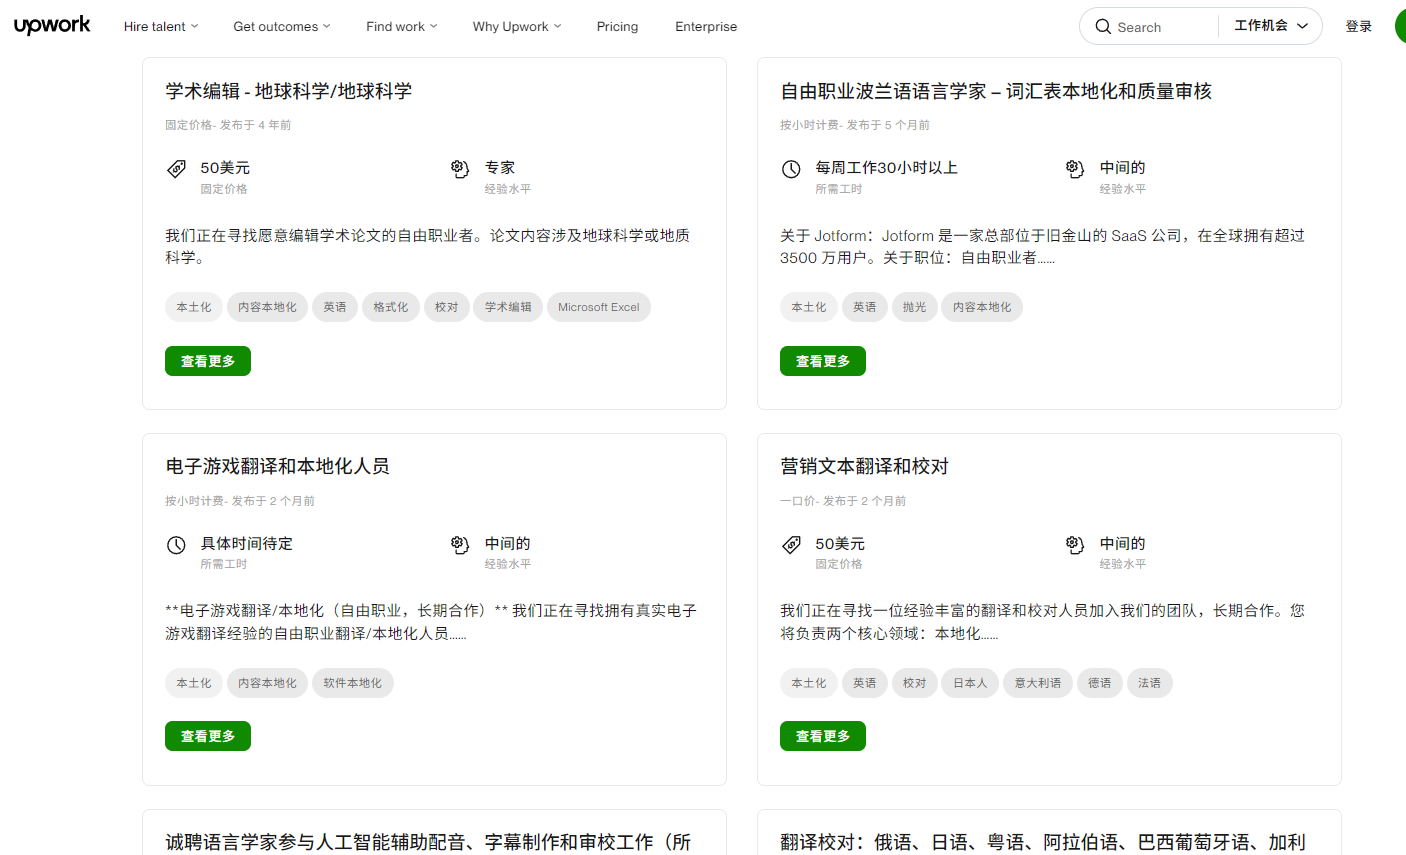Screen dimensions: 1406x855
Task: Open the Pricing page
Action: pos(617,27)
